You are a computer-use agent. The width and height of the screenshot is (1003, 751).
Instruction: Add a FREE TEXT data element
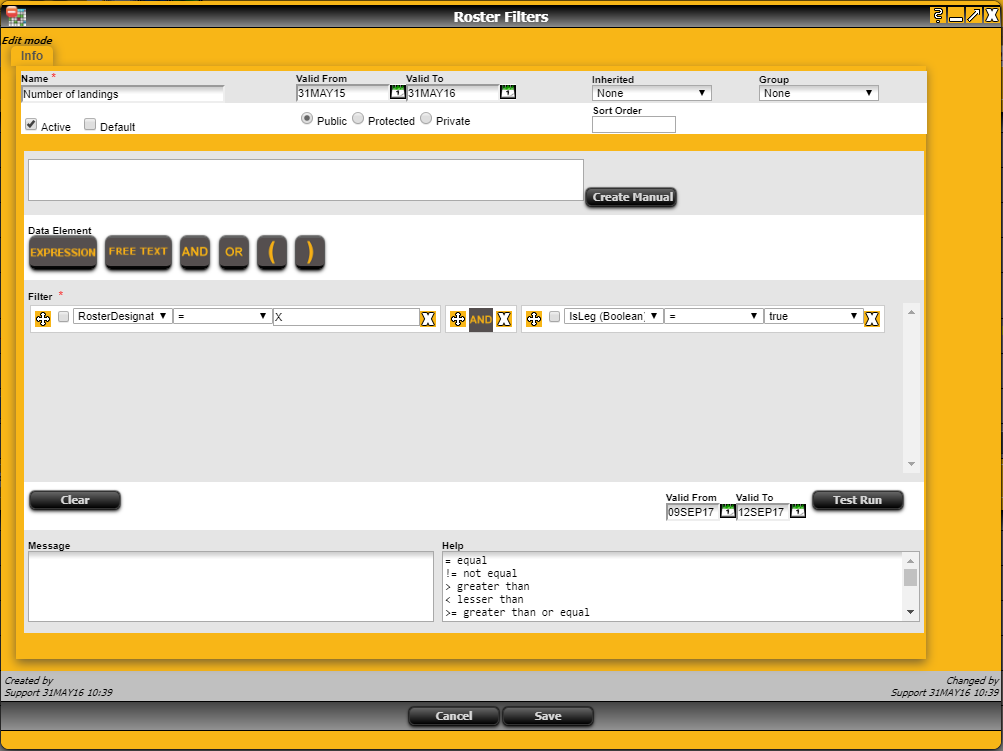coord(138,252)
